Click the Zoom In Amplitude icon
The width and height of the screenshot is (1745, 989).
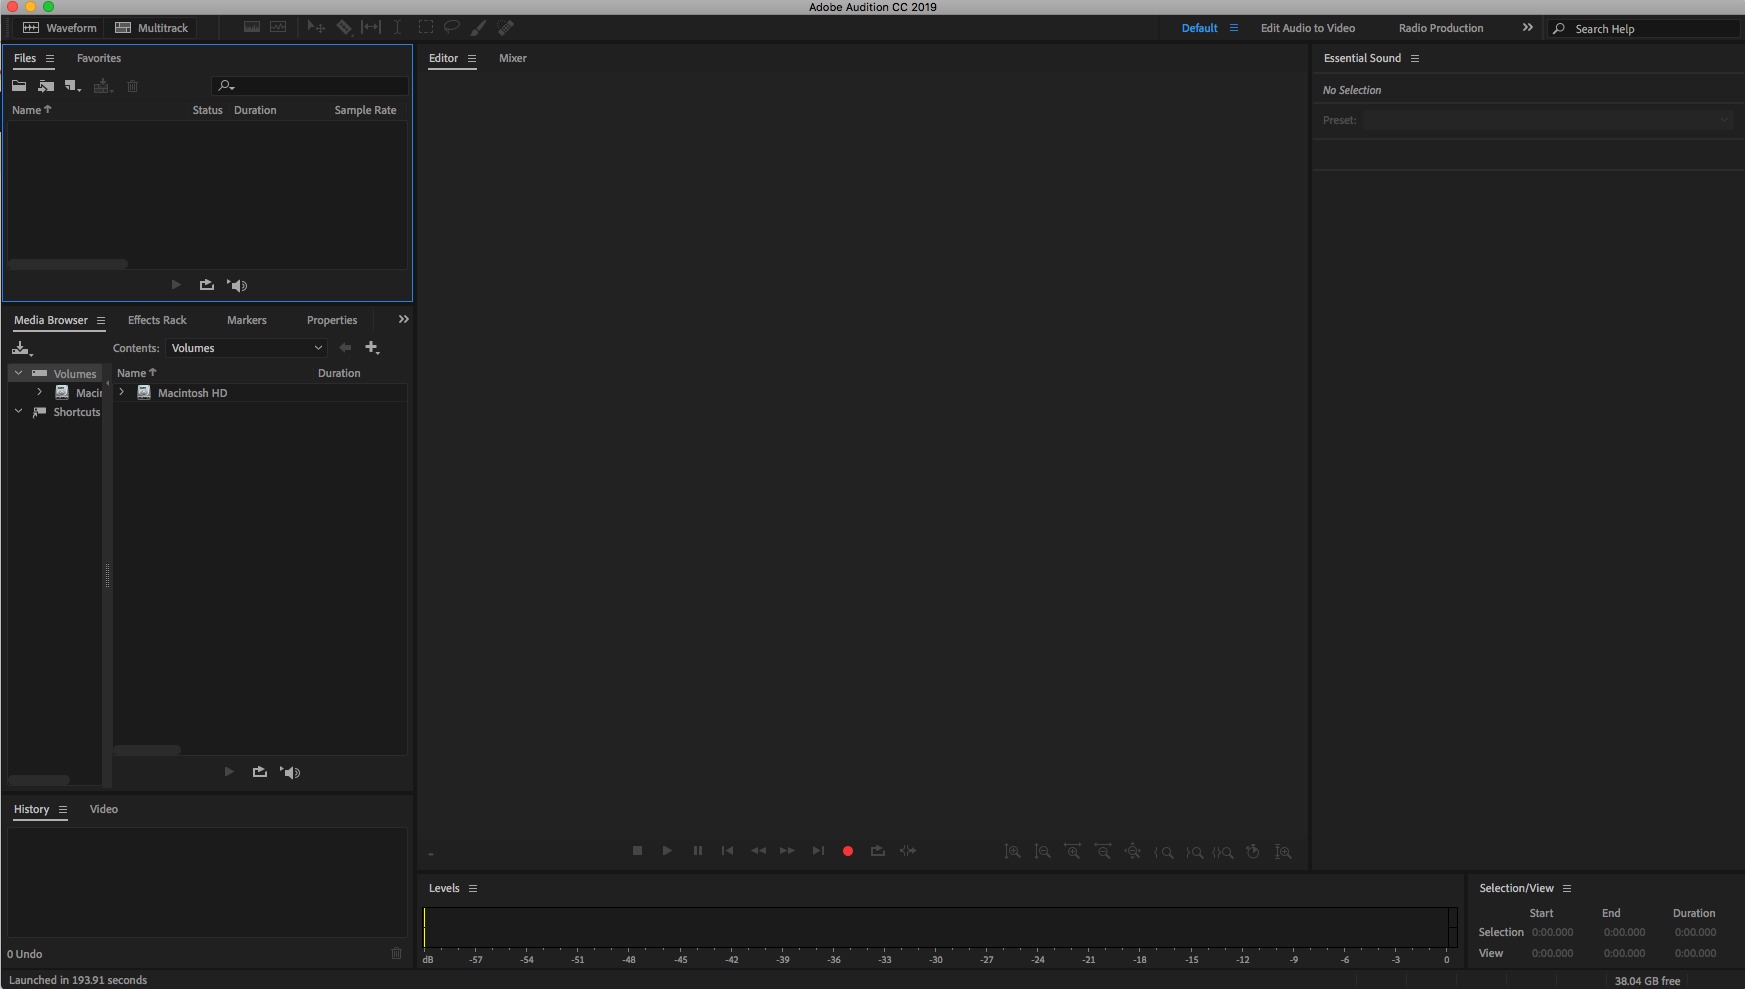[x=1013, y=852]
